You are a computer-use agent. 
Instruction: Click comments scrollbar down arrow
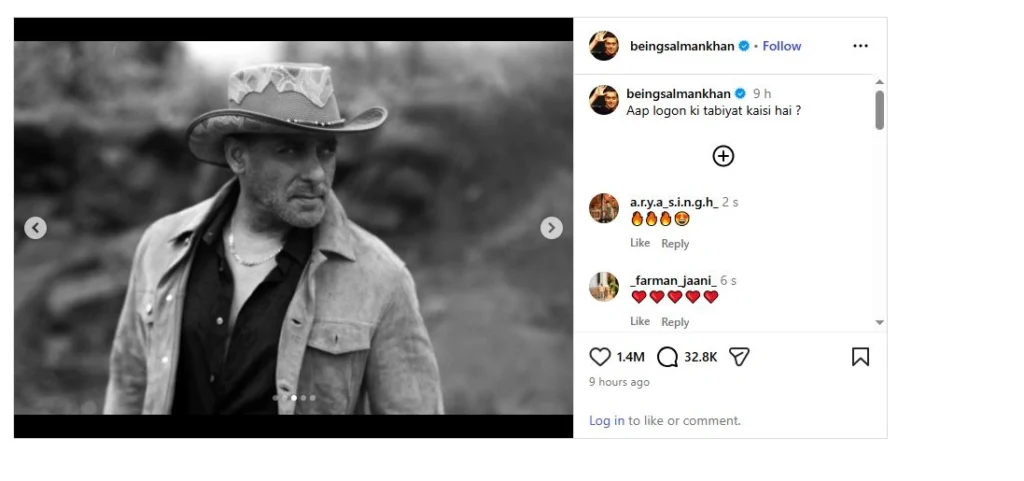pos(879,322)
